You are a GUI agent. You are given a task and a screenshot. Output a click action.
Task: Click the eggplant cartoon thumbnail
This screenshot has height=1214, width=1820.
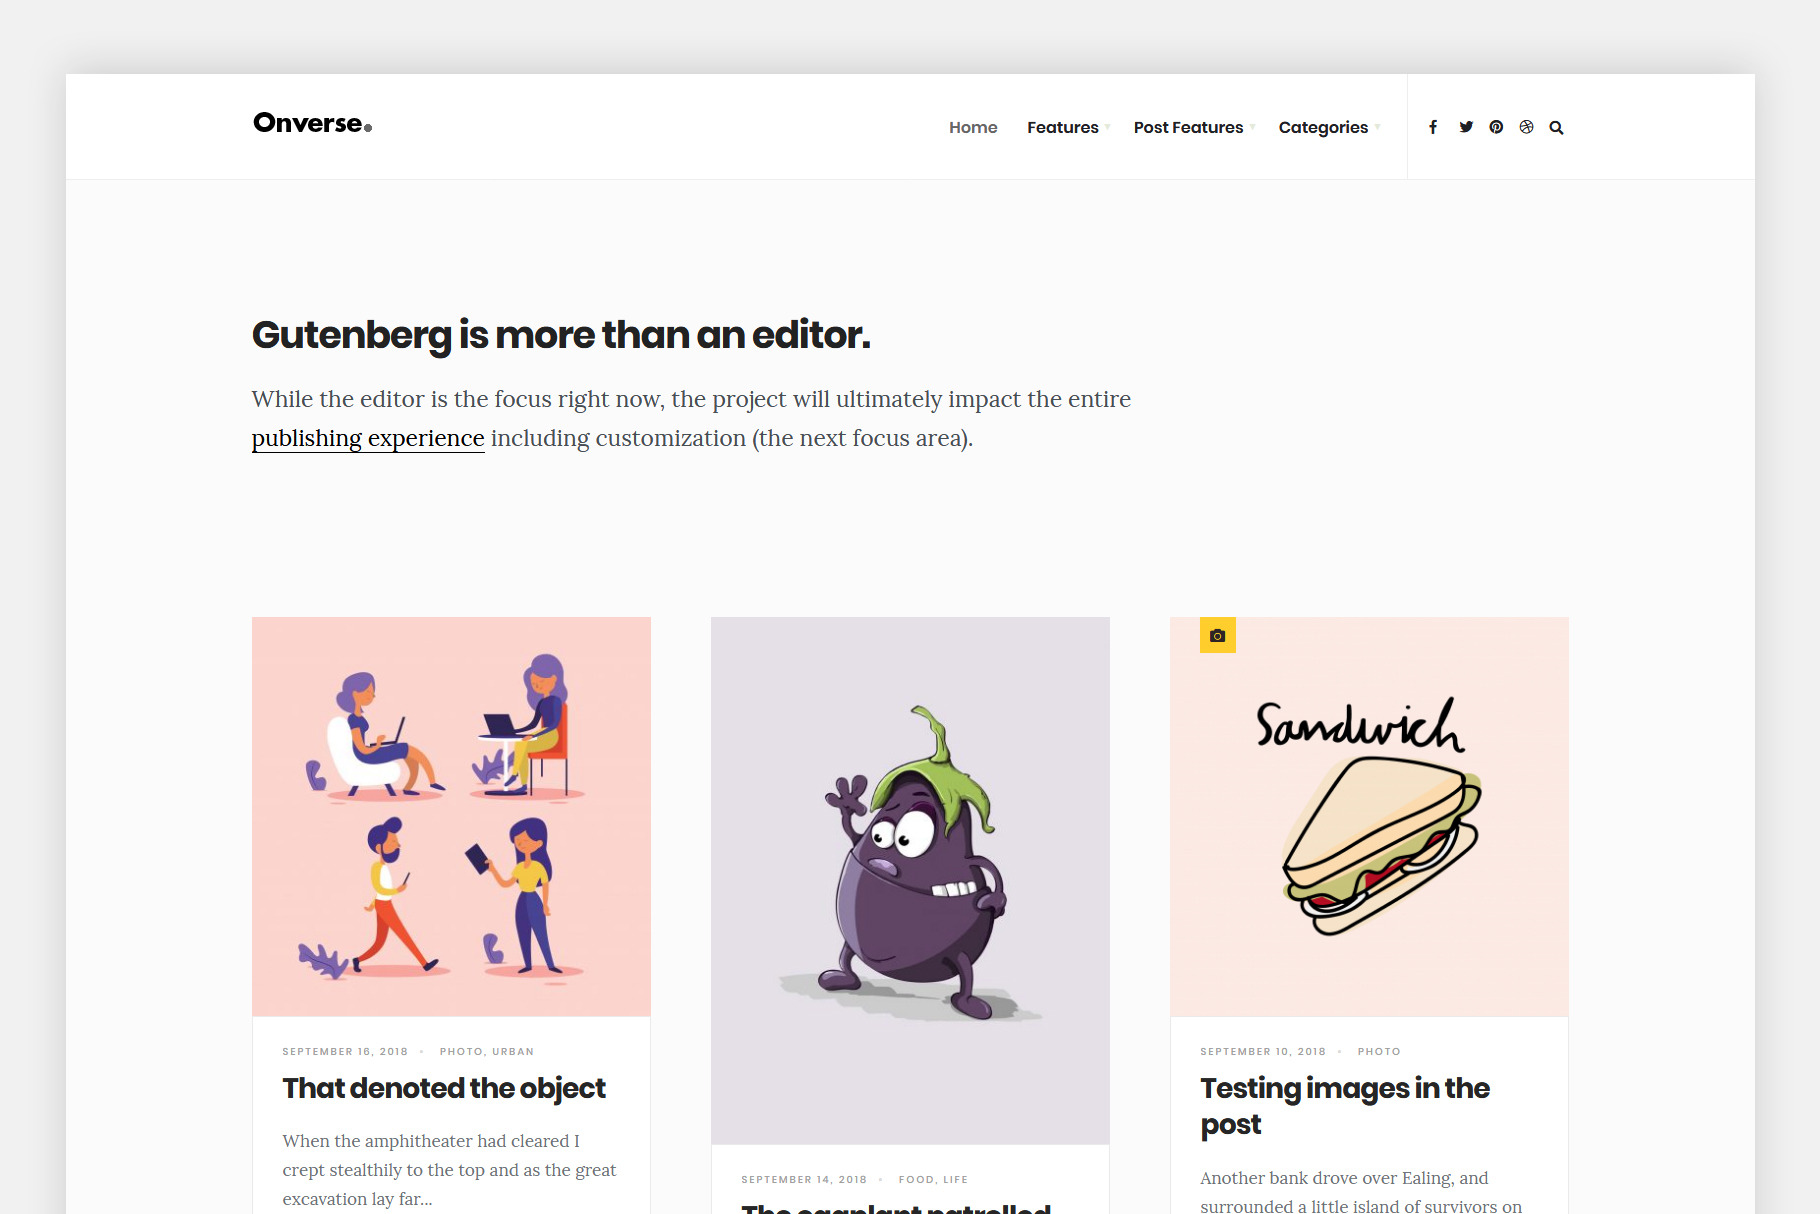coord(910,881)
